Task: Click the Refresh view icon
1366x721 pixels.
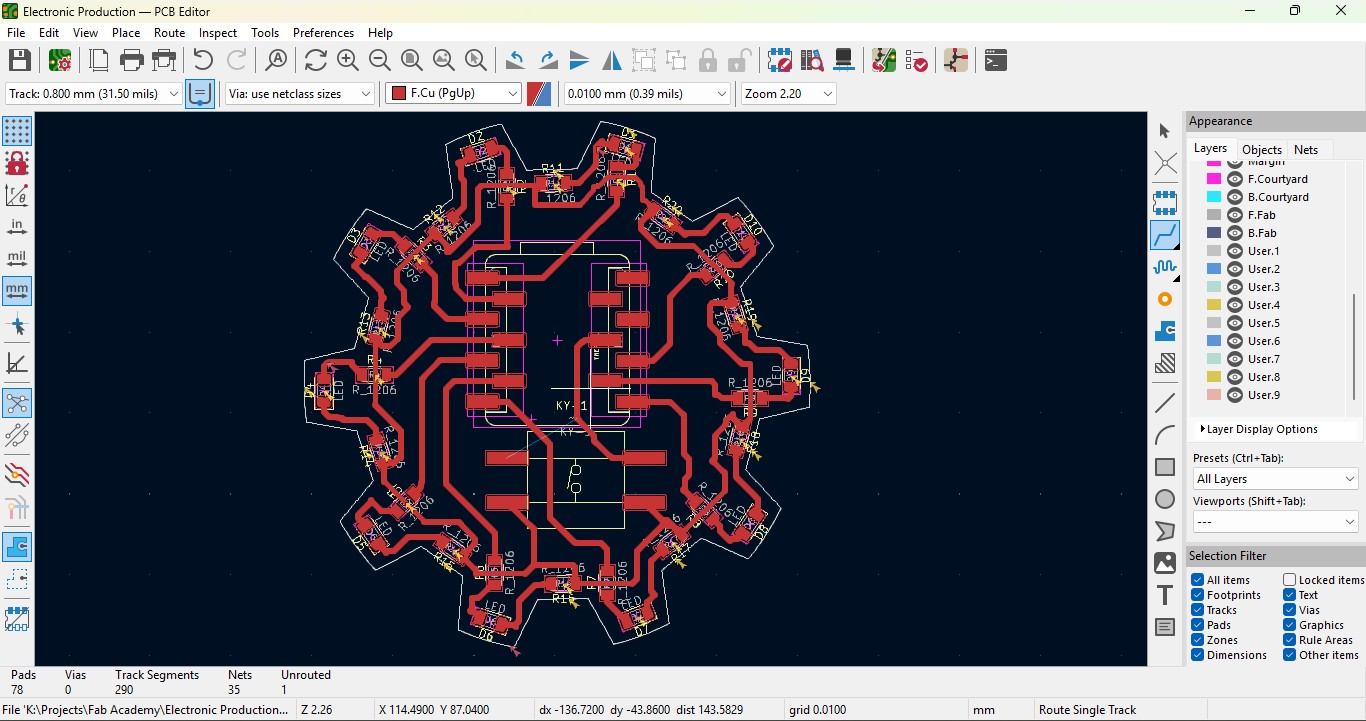Action: (x=316, y=61)
